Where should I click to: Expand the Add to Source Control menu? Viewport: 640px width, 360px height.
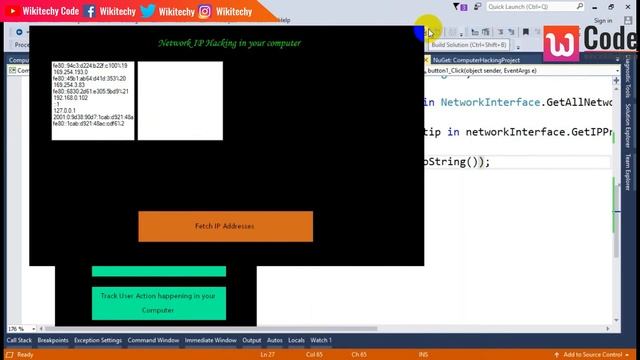point(627,355)
